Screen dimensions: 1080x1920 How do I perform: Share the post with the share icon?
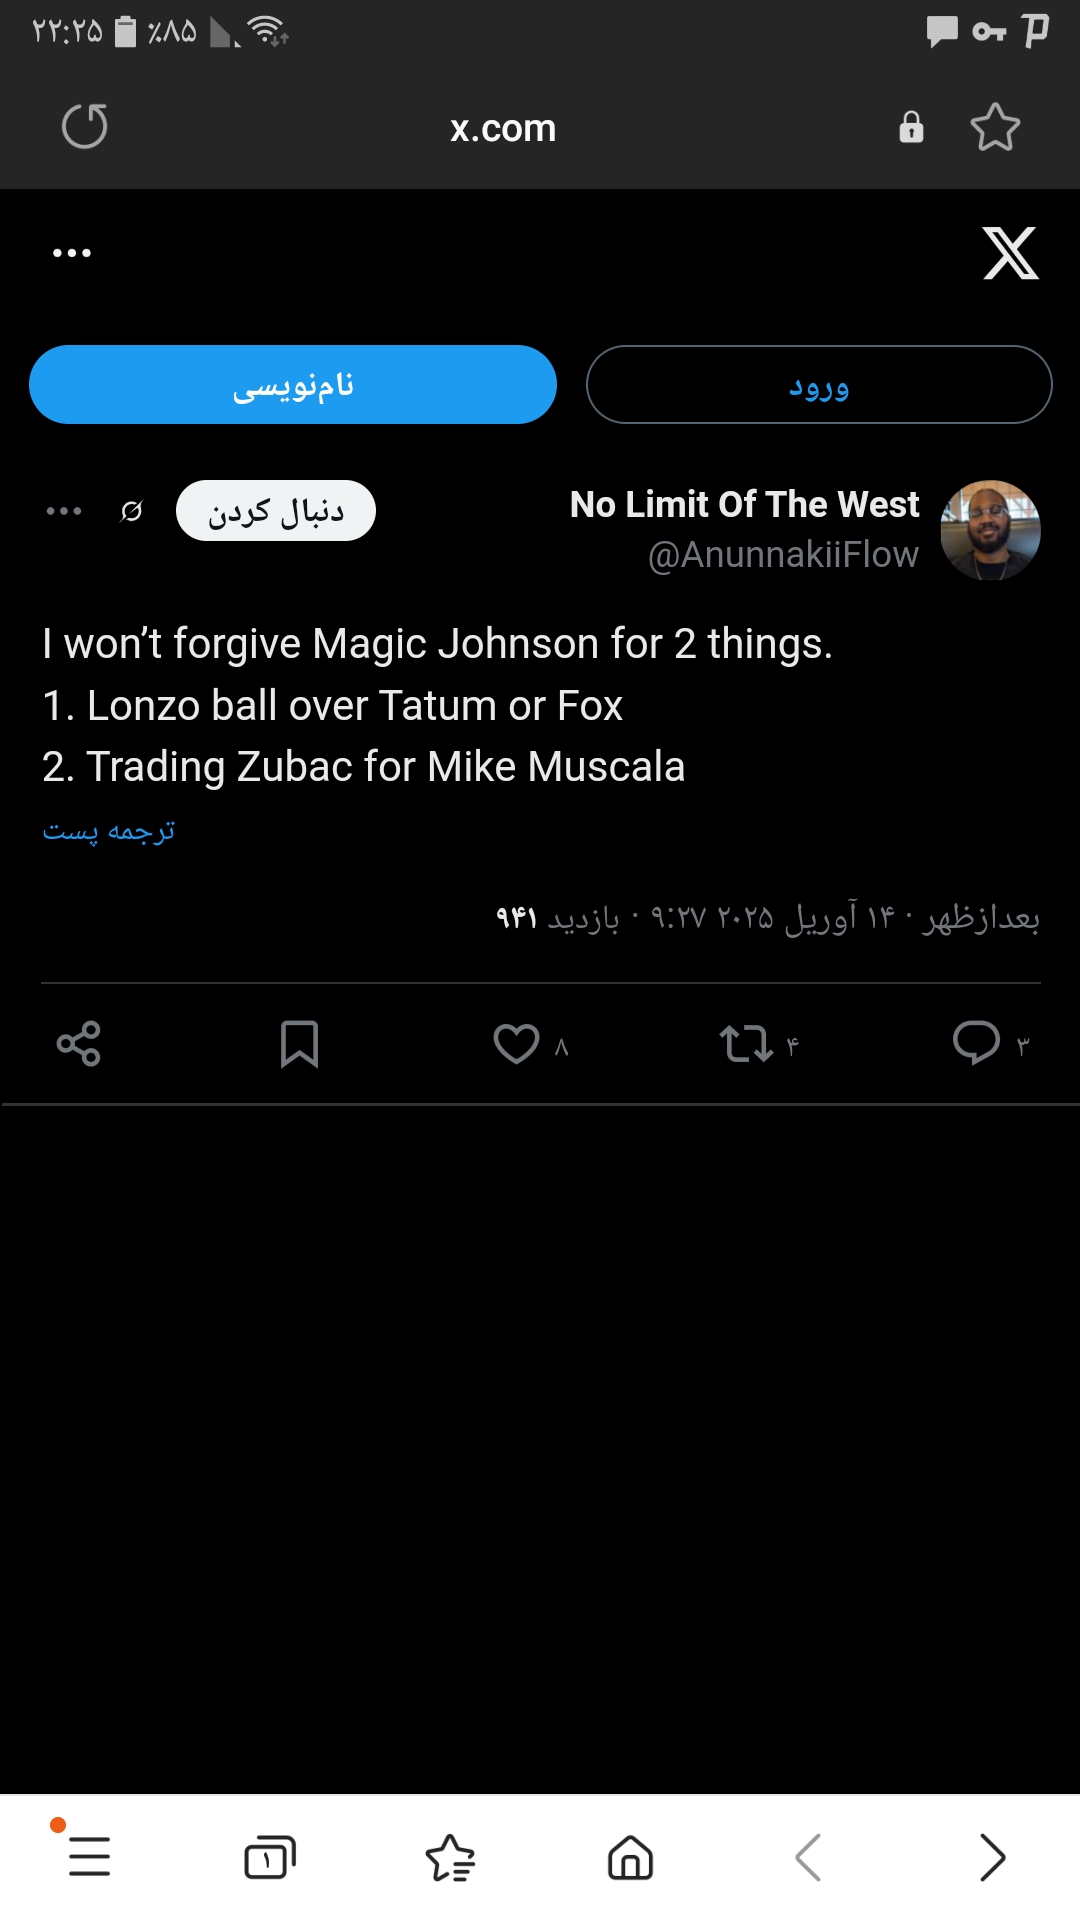point(79,1044)
